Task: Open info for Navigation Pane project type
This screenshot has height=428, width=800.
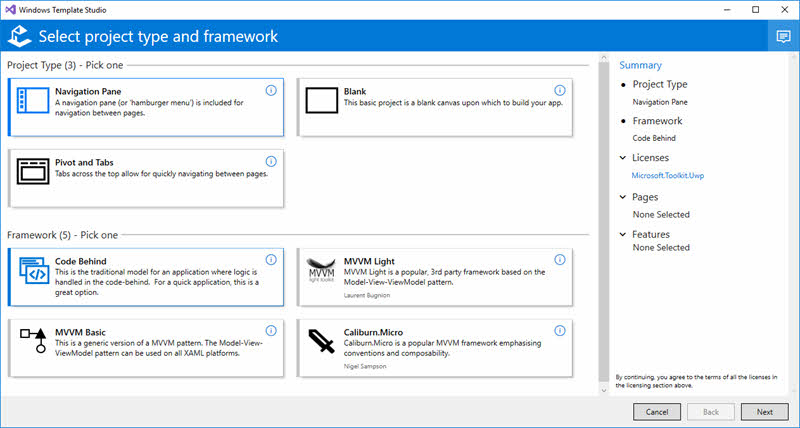Action: 271,90
